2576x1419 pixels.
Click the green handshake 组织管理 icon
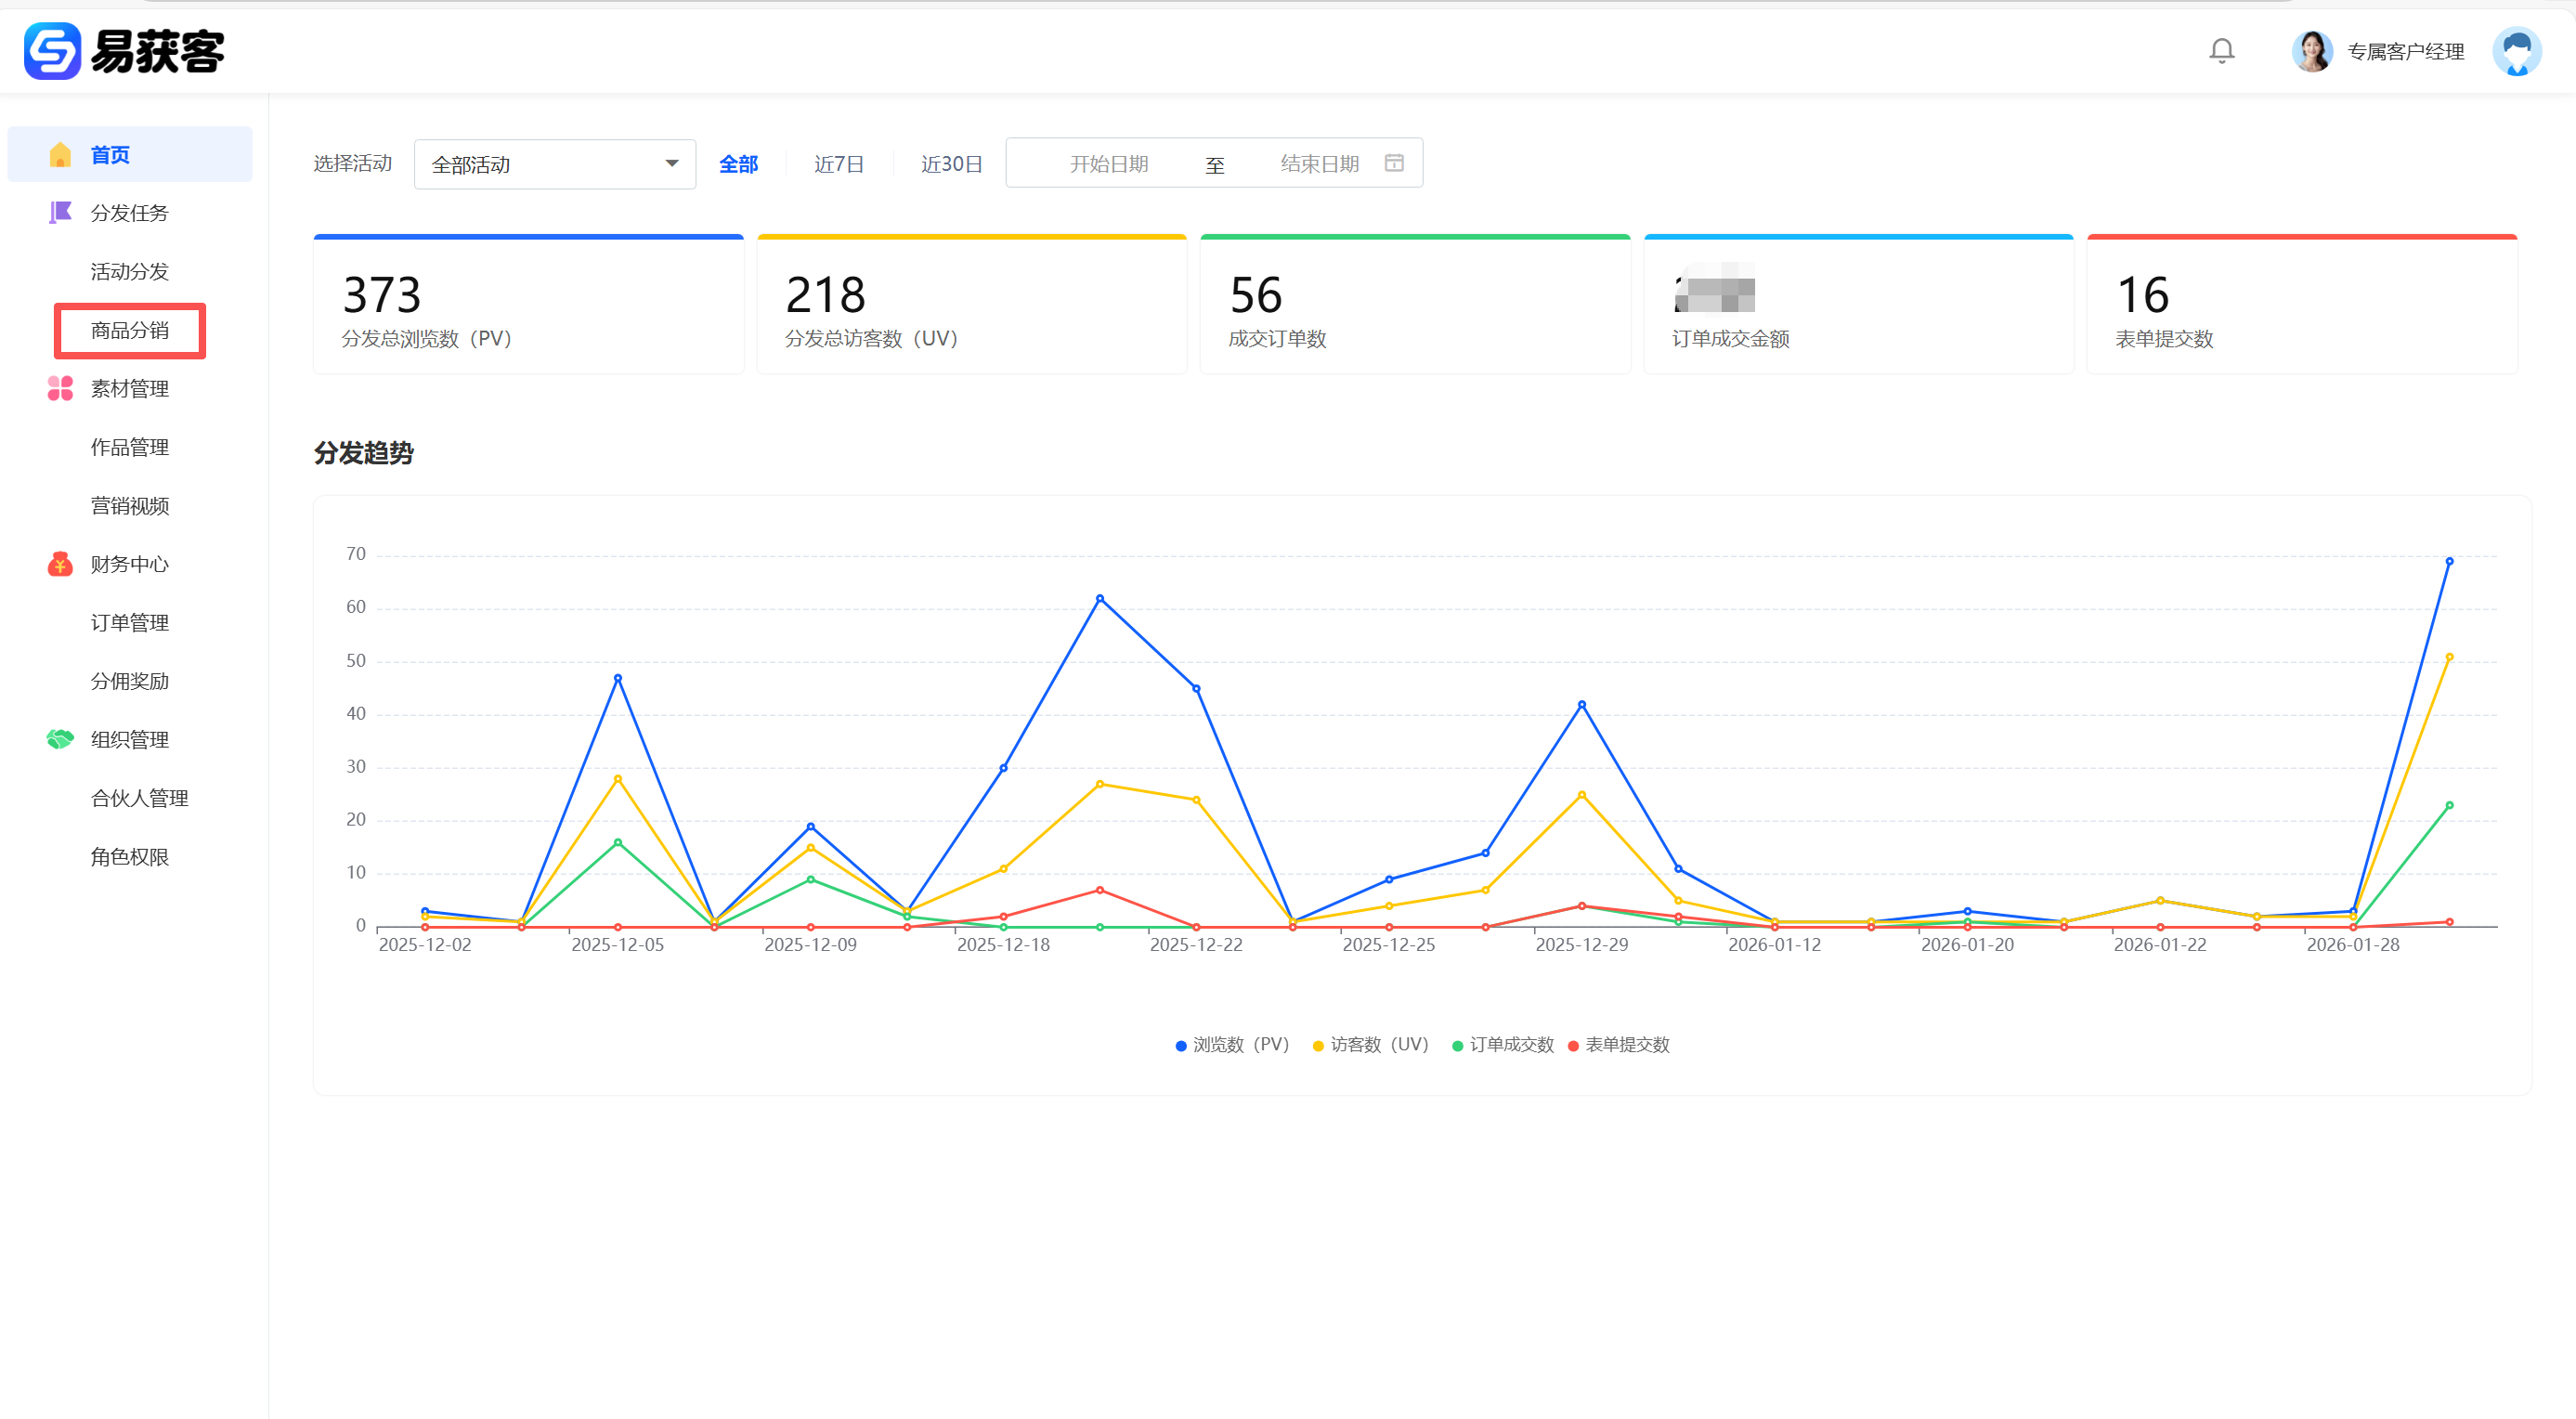pos(60,740)
